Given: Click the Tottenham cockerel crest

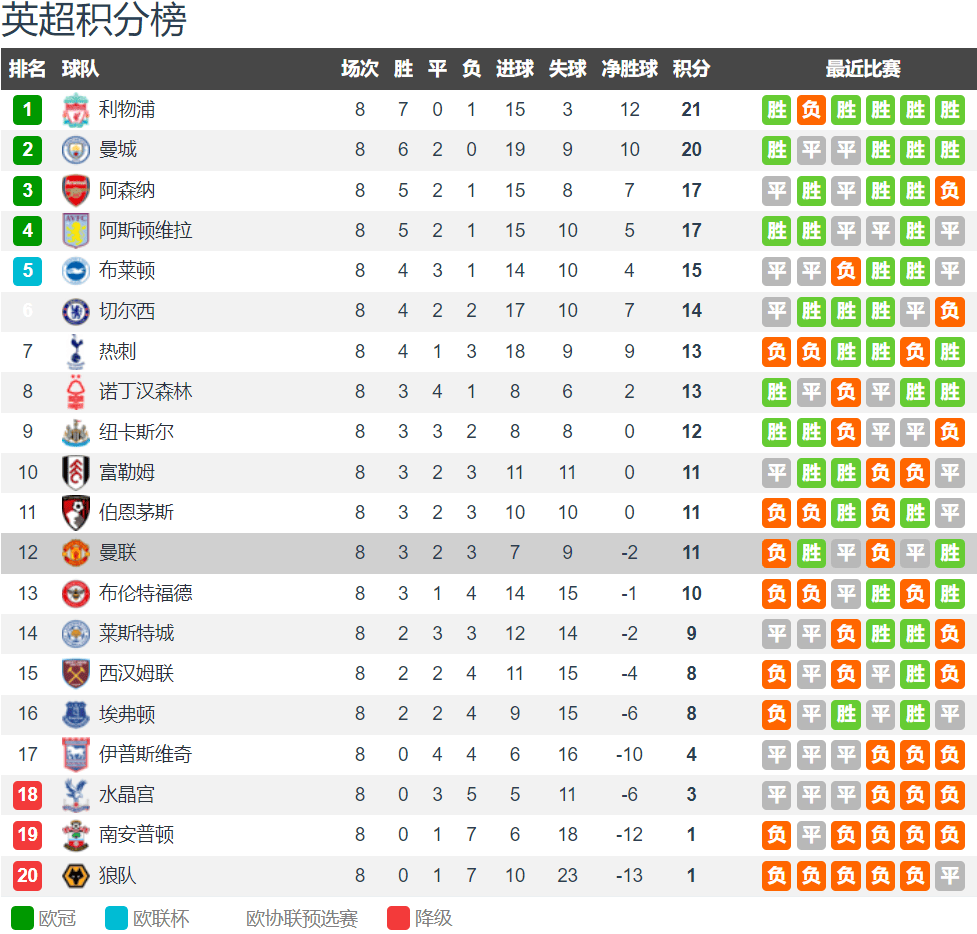Looking at the screenshot, I should (75, 351).
